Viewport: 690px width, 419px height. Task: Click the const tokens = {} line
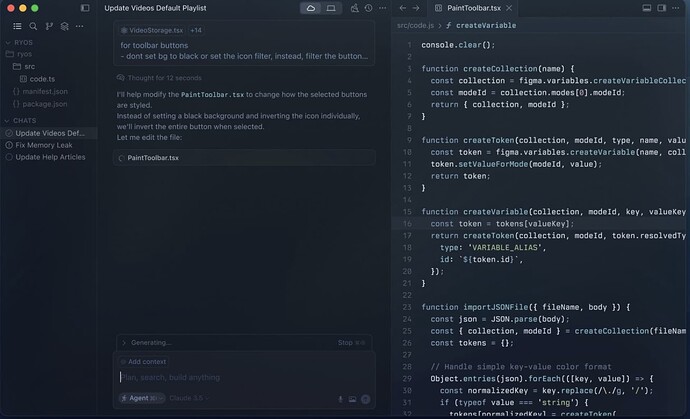point(472,343)
